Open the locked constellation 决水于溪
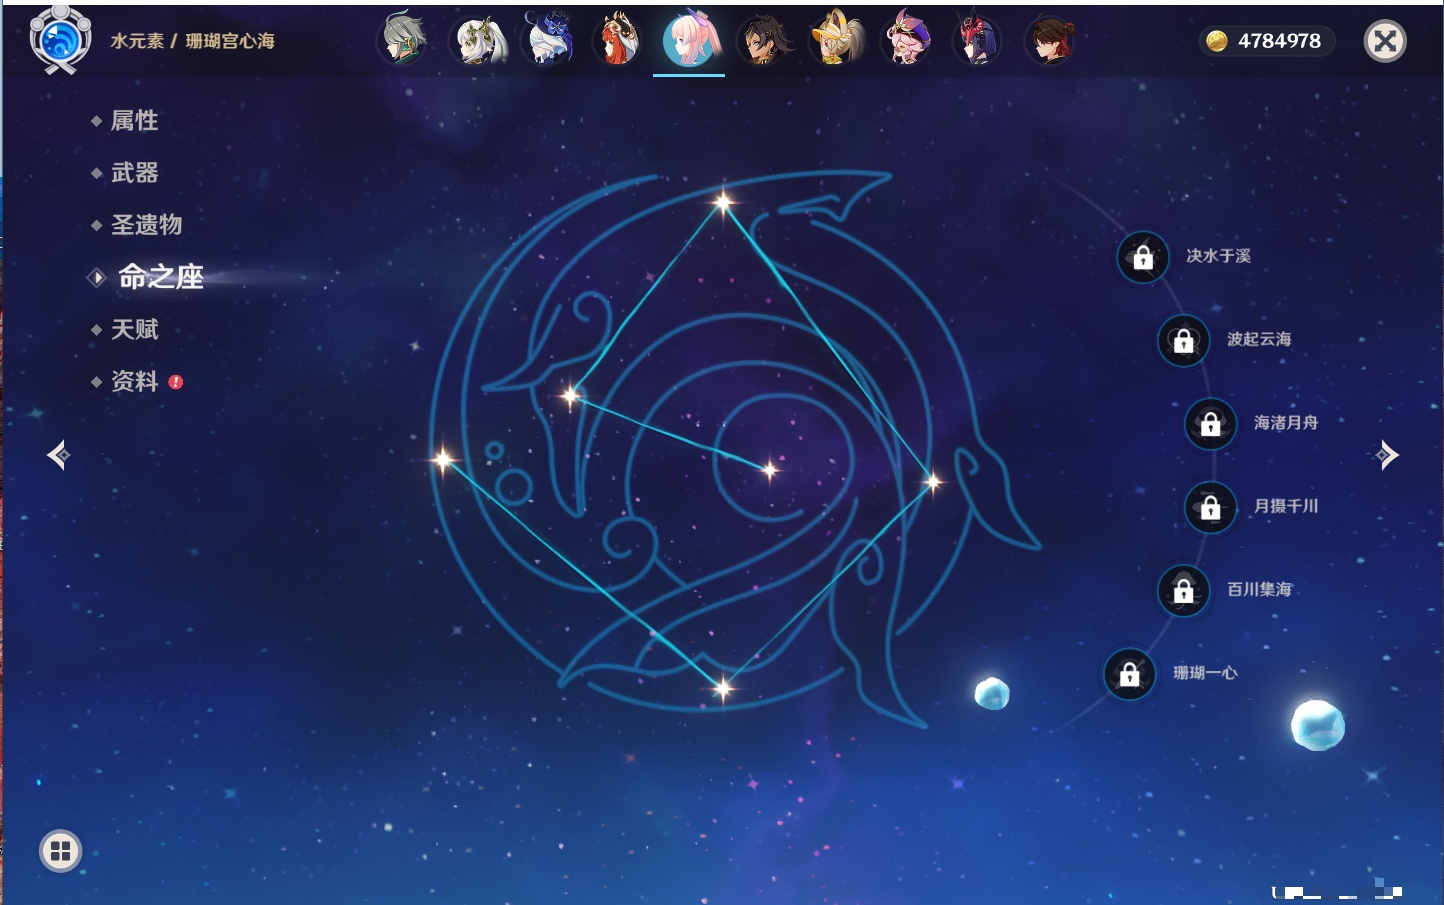1444x905 pixels. [x=1143, y=257]
